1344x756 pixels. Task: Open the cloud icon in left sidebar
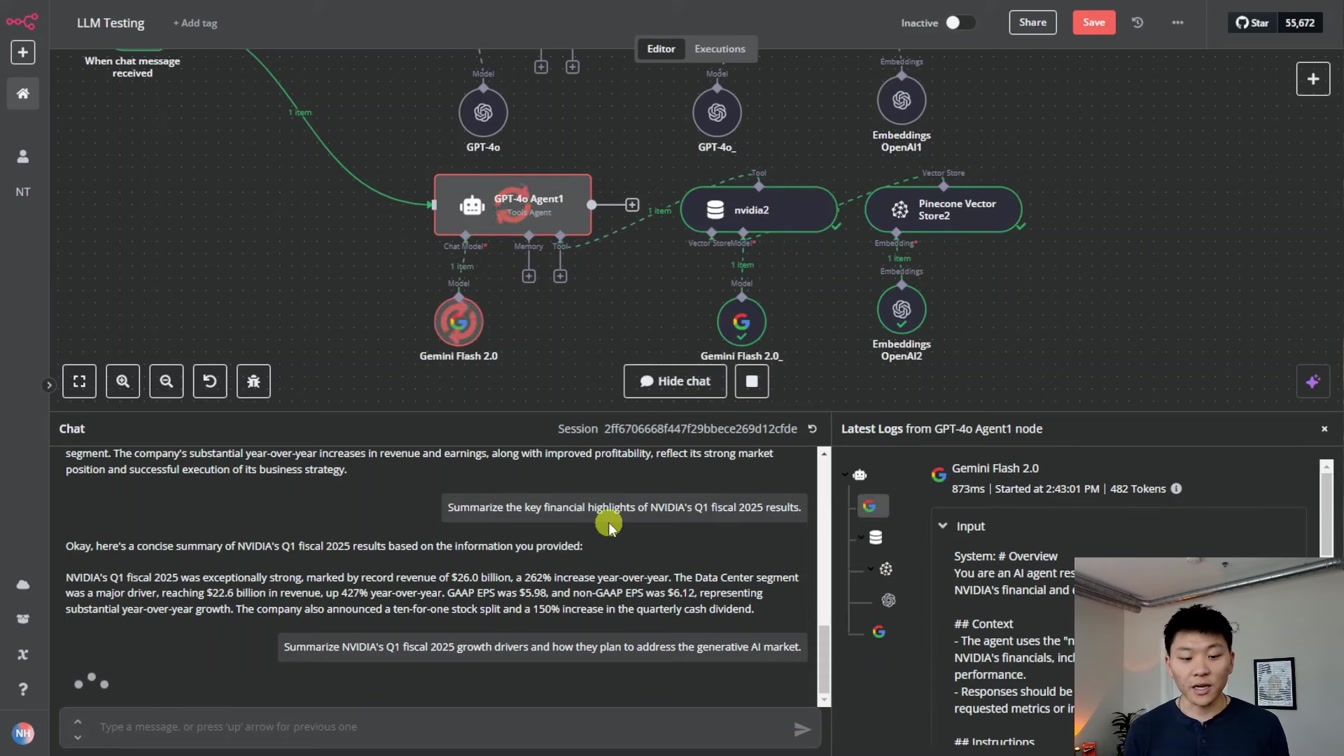(x=22, y=584)
